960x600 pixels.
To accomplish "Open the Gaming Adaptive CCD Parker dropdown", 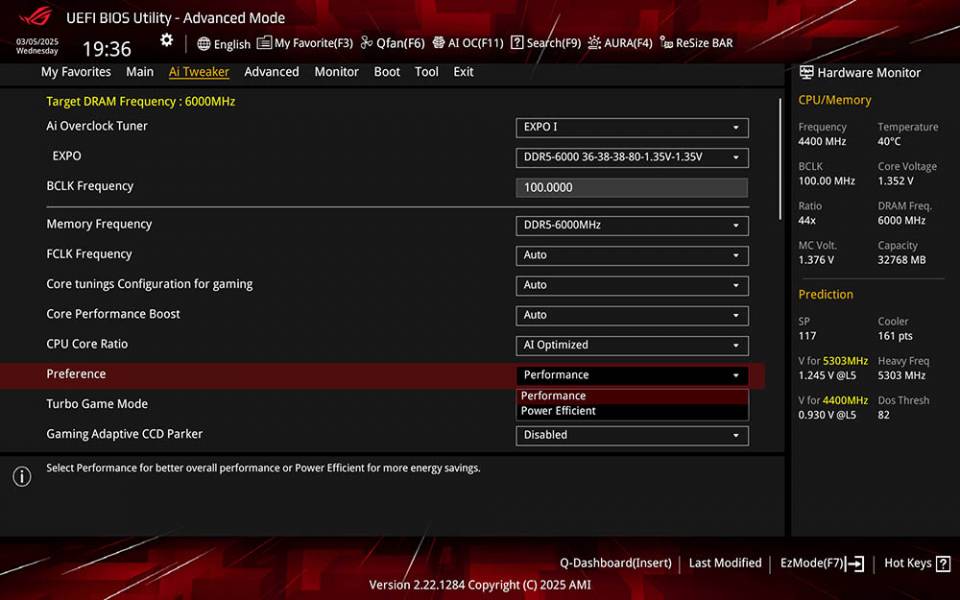I will coord(632,435).
